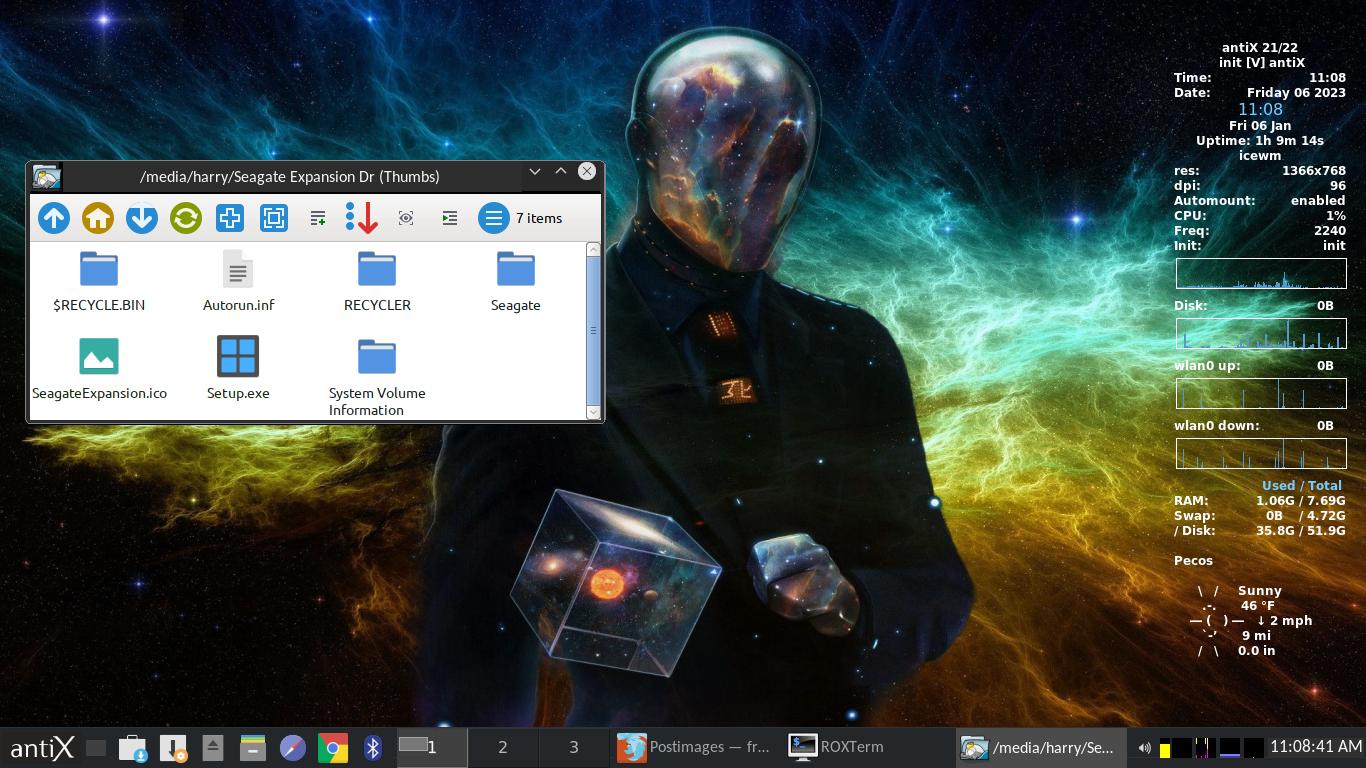Open the antiX start menu

pyautogui.click(x=42, y=747)
